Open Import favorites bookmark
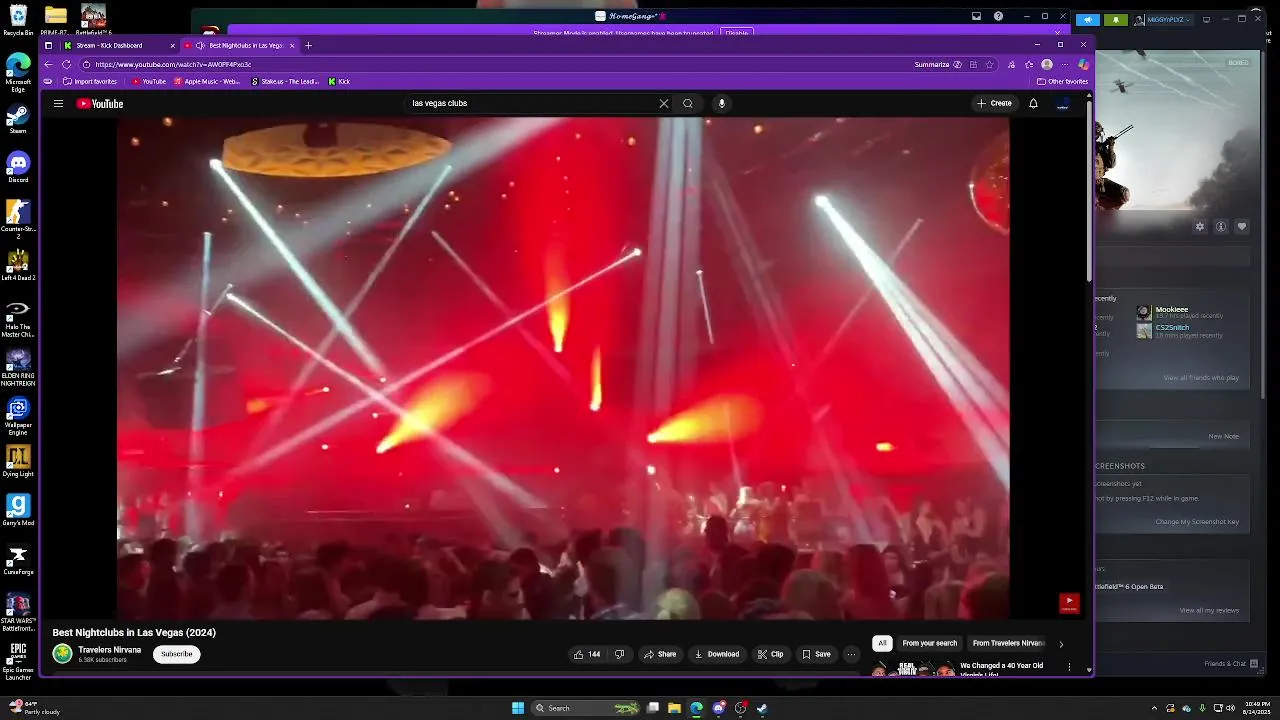Screen dimensions: 1280x720 (x=90, y=81)
